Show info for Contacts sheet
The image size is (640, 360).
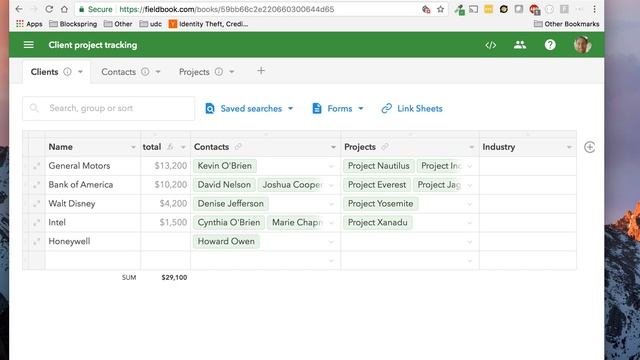pyautogui.click(x=145, y=72)
